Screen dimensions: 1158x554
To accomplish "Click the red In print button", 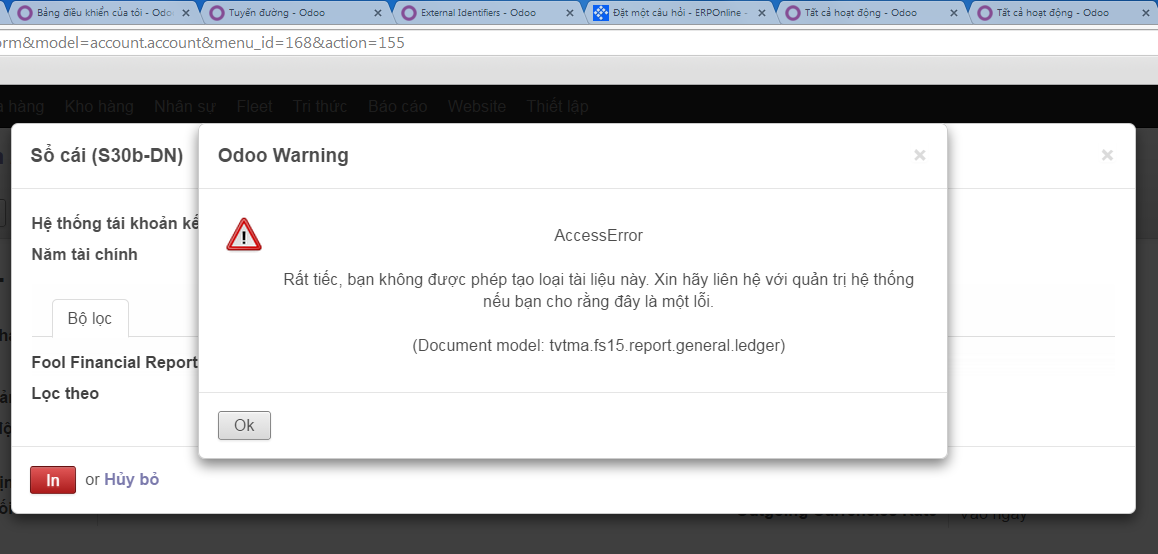I will (x=53, y=480).
